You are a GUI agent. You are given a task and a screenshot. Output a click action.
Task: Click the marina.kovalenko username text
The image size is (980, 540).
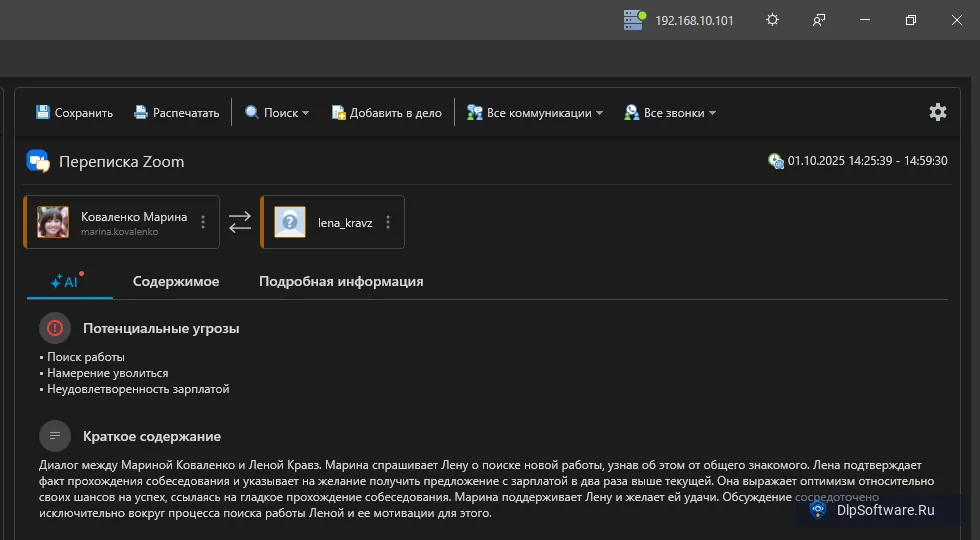[119, 232]
